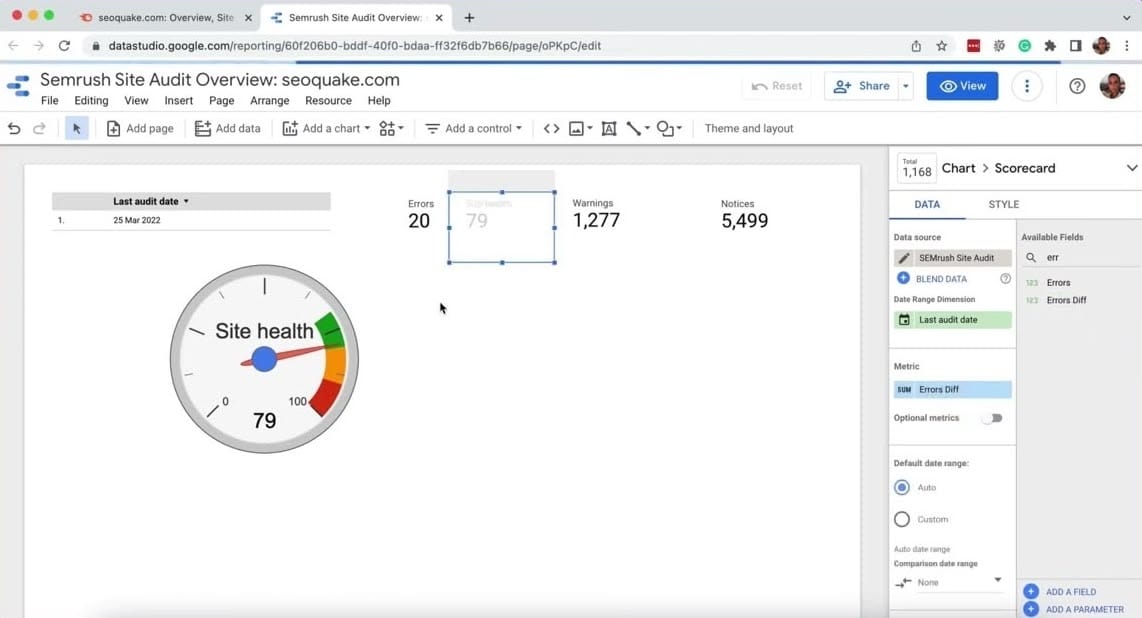
Task: Open the Add a control dropdown
Action: [473, 129]
